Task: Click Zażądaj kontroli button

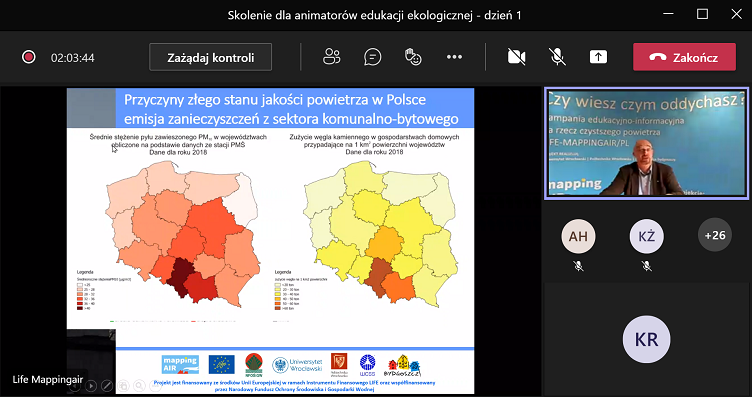Action: pyautogui.click(x=211, y=57)
